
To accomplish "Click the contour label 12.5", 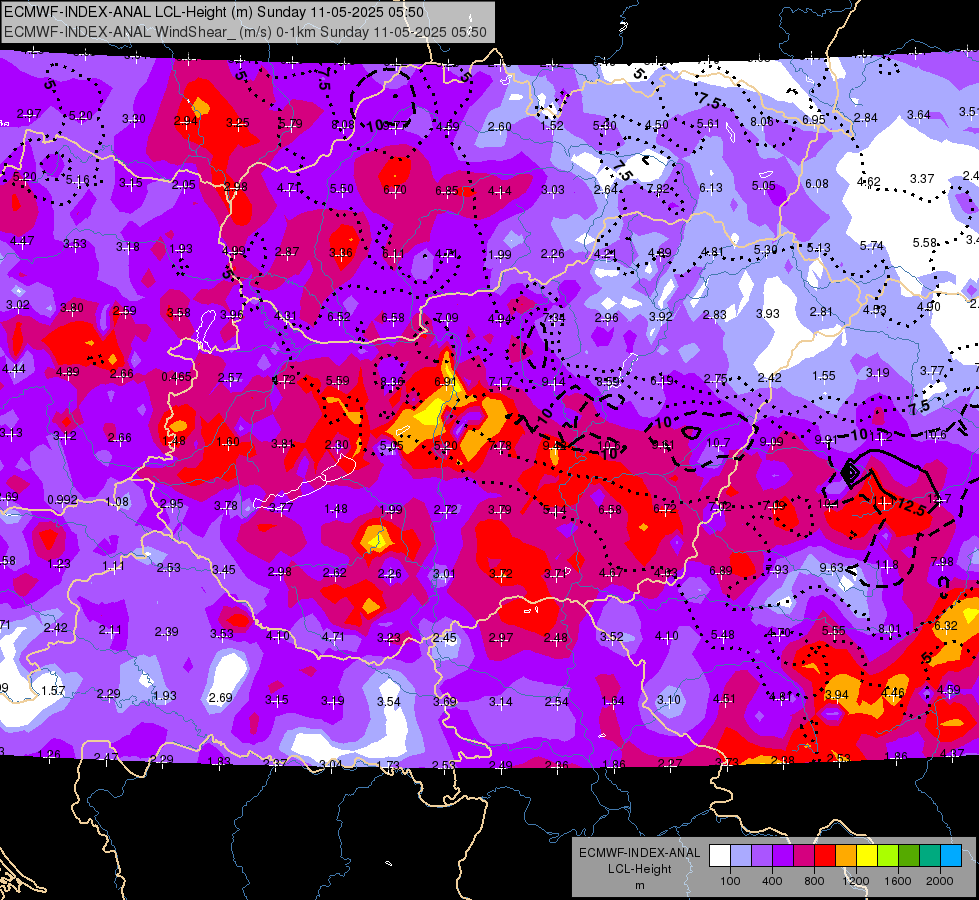I will 912,507.
